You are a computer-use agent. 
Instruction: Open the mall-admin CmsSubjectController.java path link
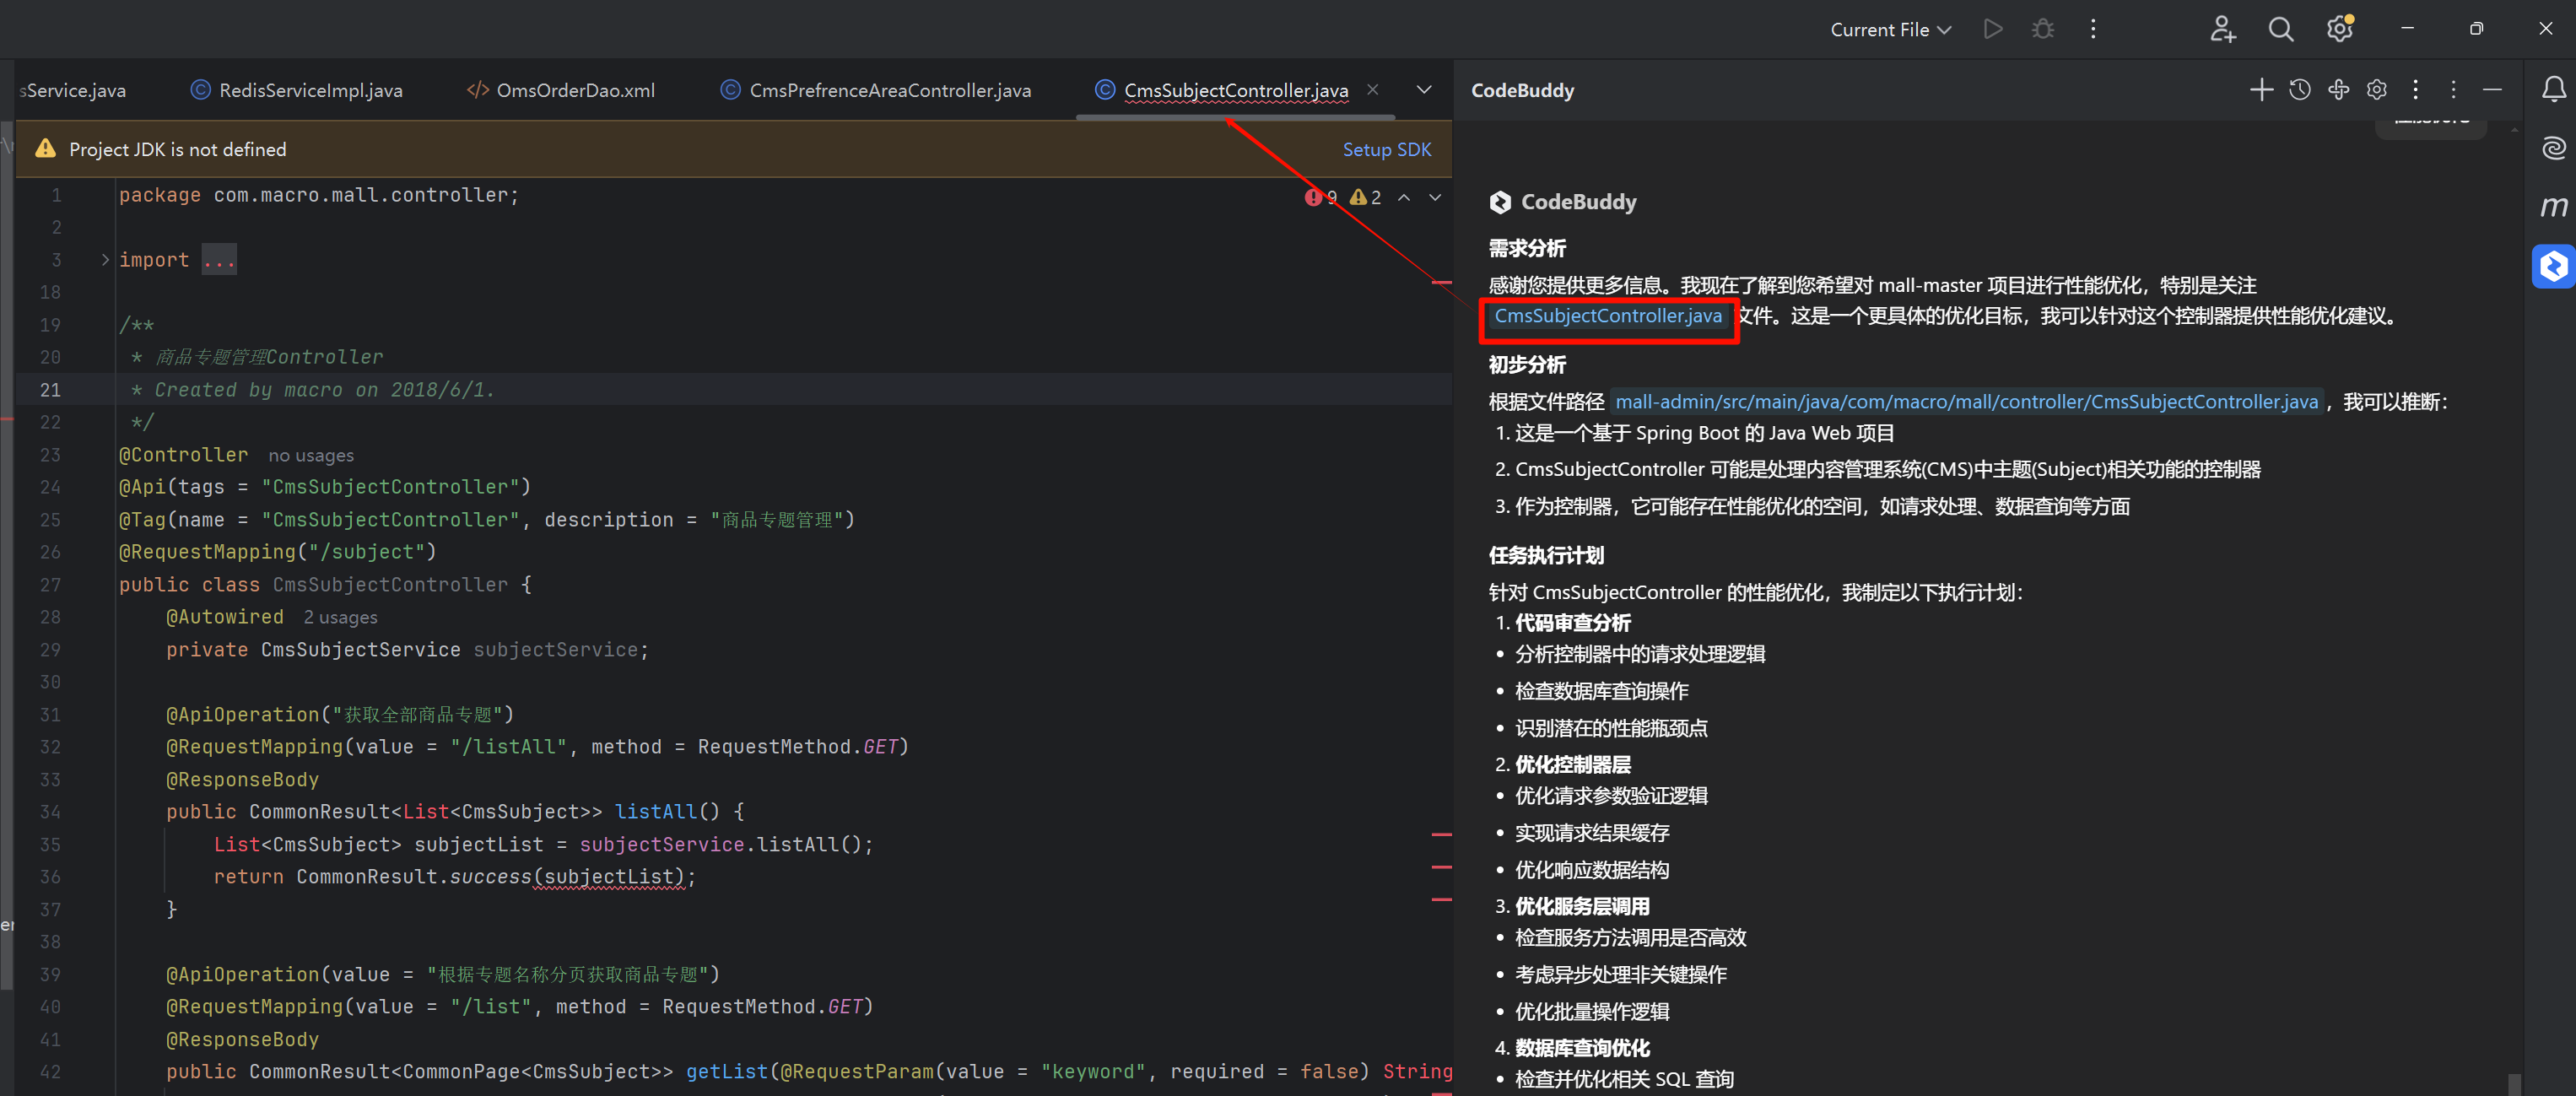pyautogui.click(x=1965, y=402)
